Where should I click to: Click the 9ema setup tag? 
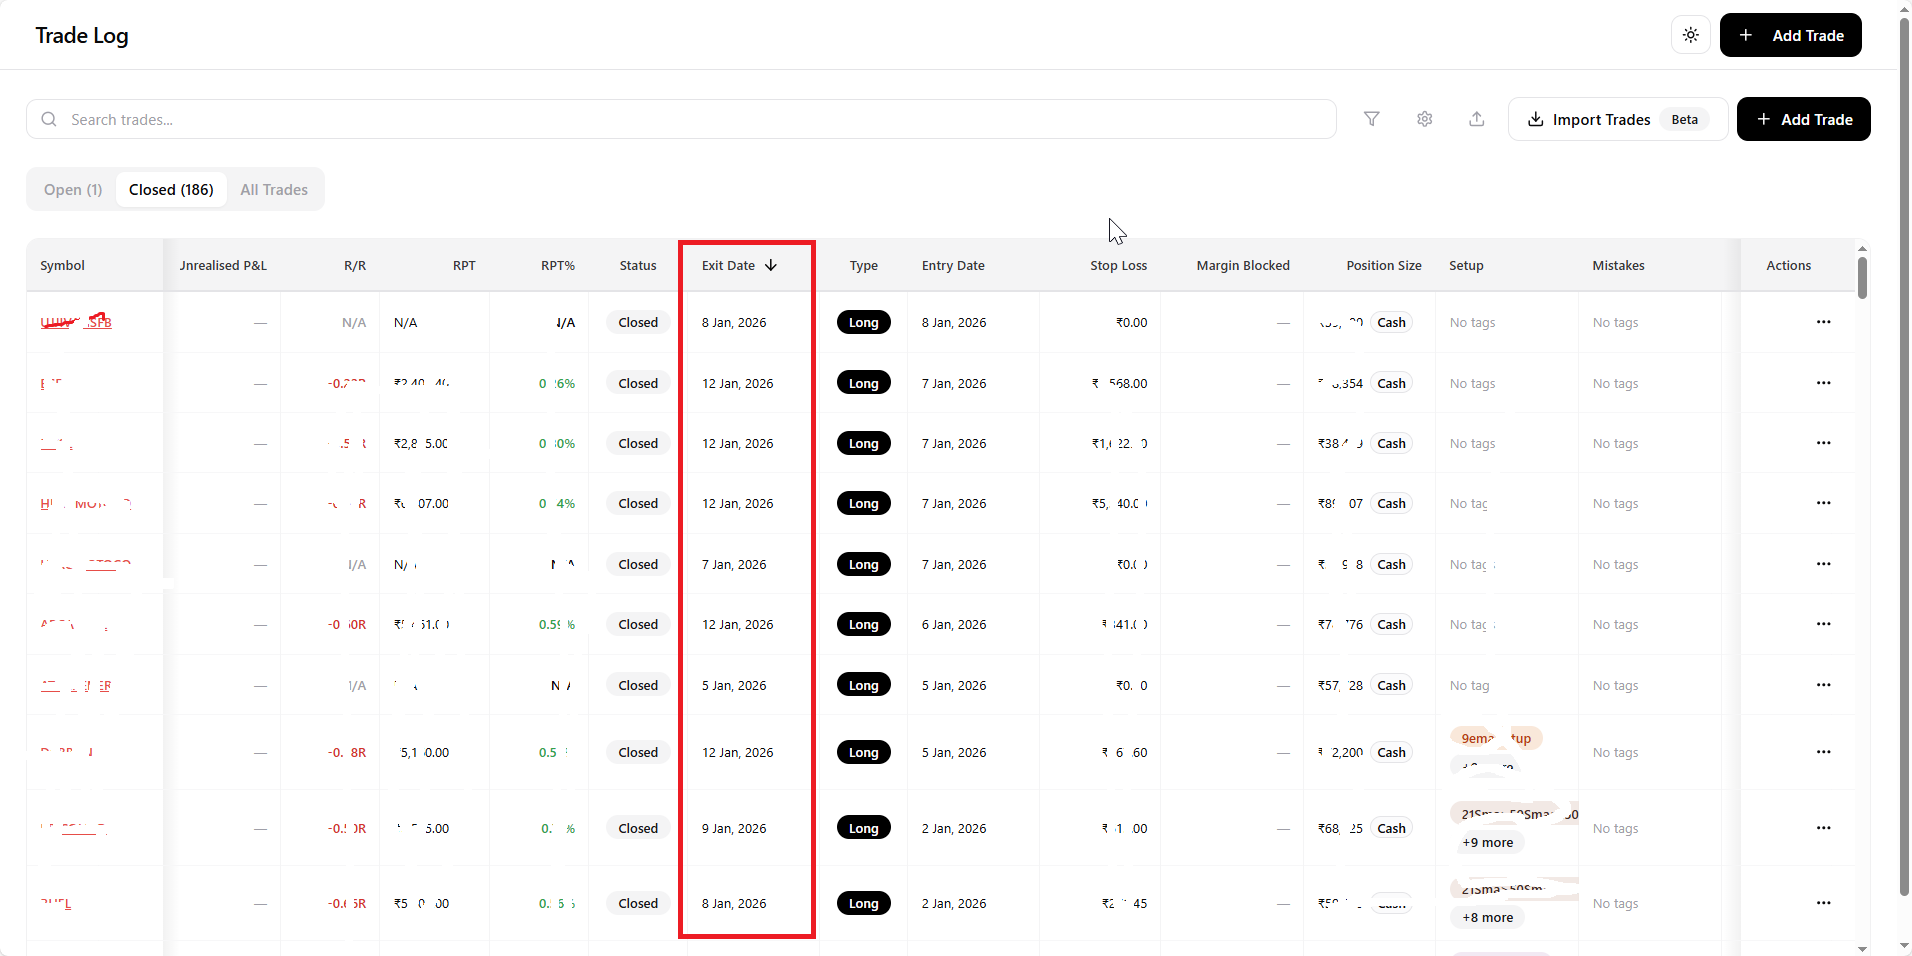pos(1496,738)
